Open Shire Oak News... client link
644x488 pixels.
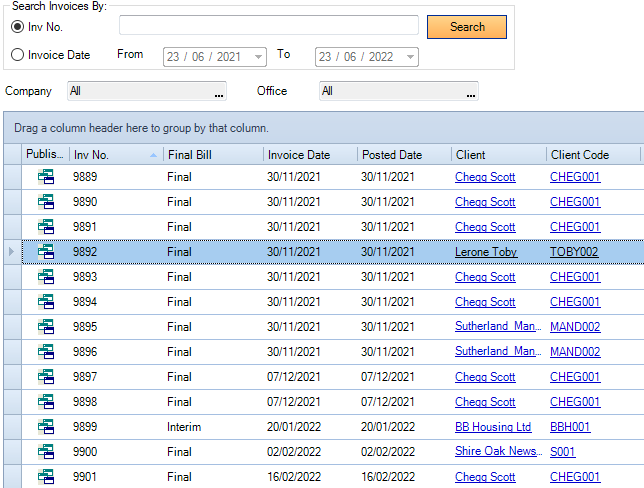coord(498,451)
